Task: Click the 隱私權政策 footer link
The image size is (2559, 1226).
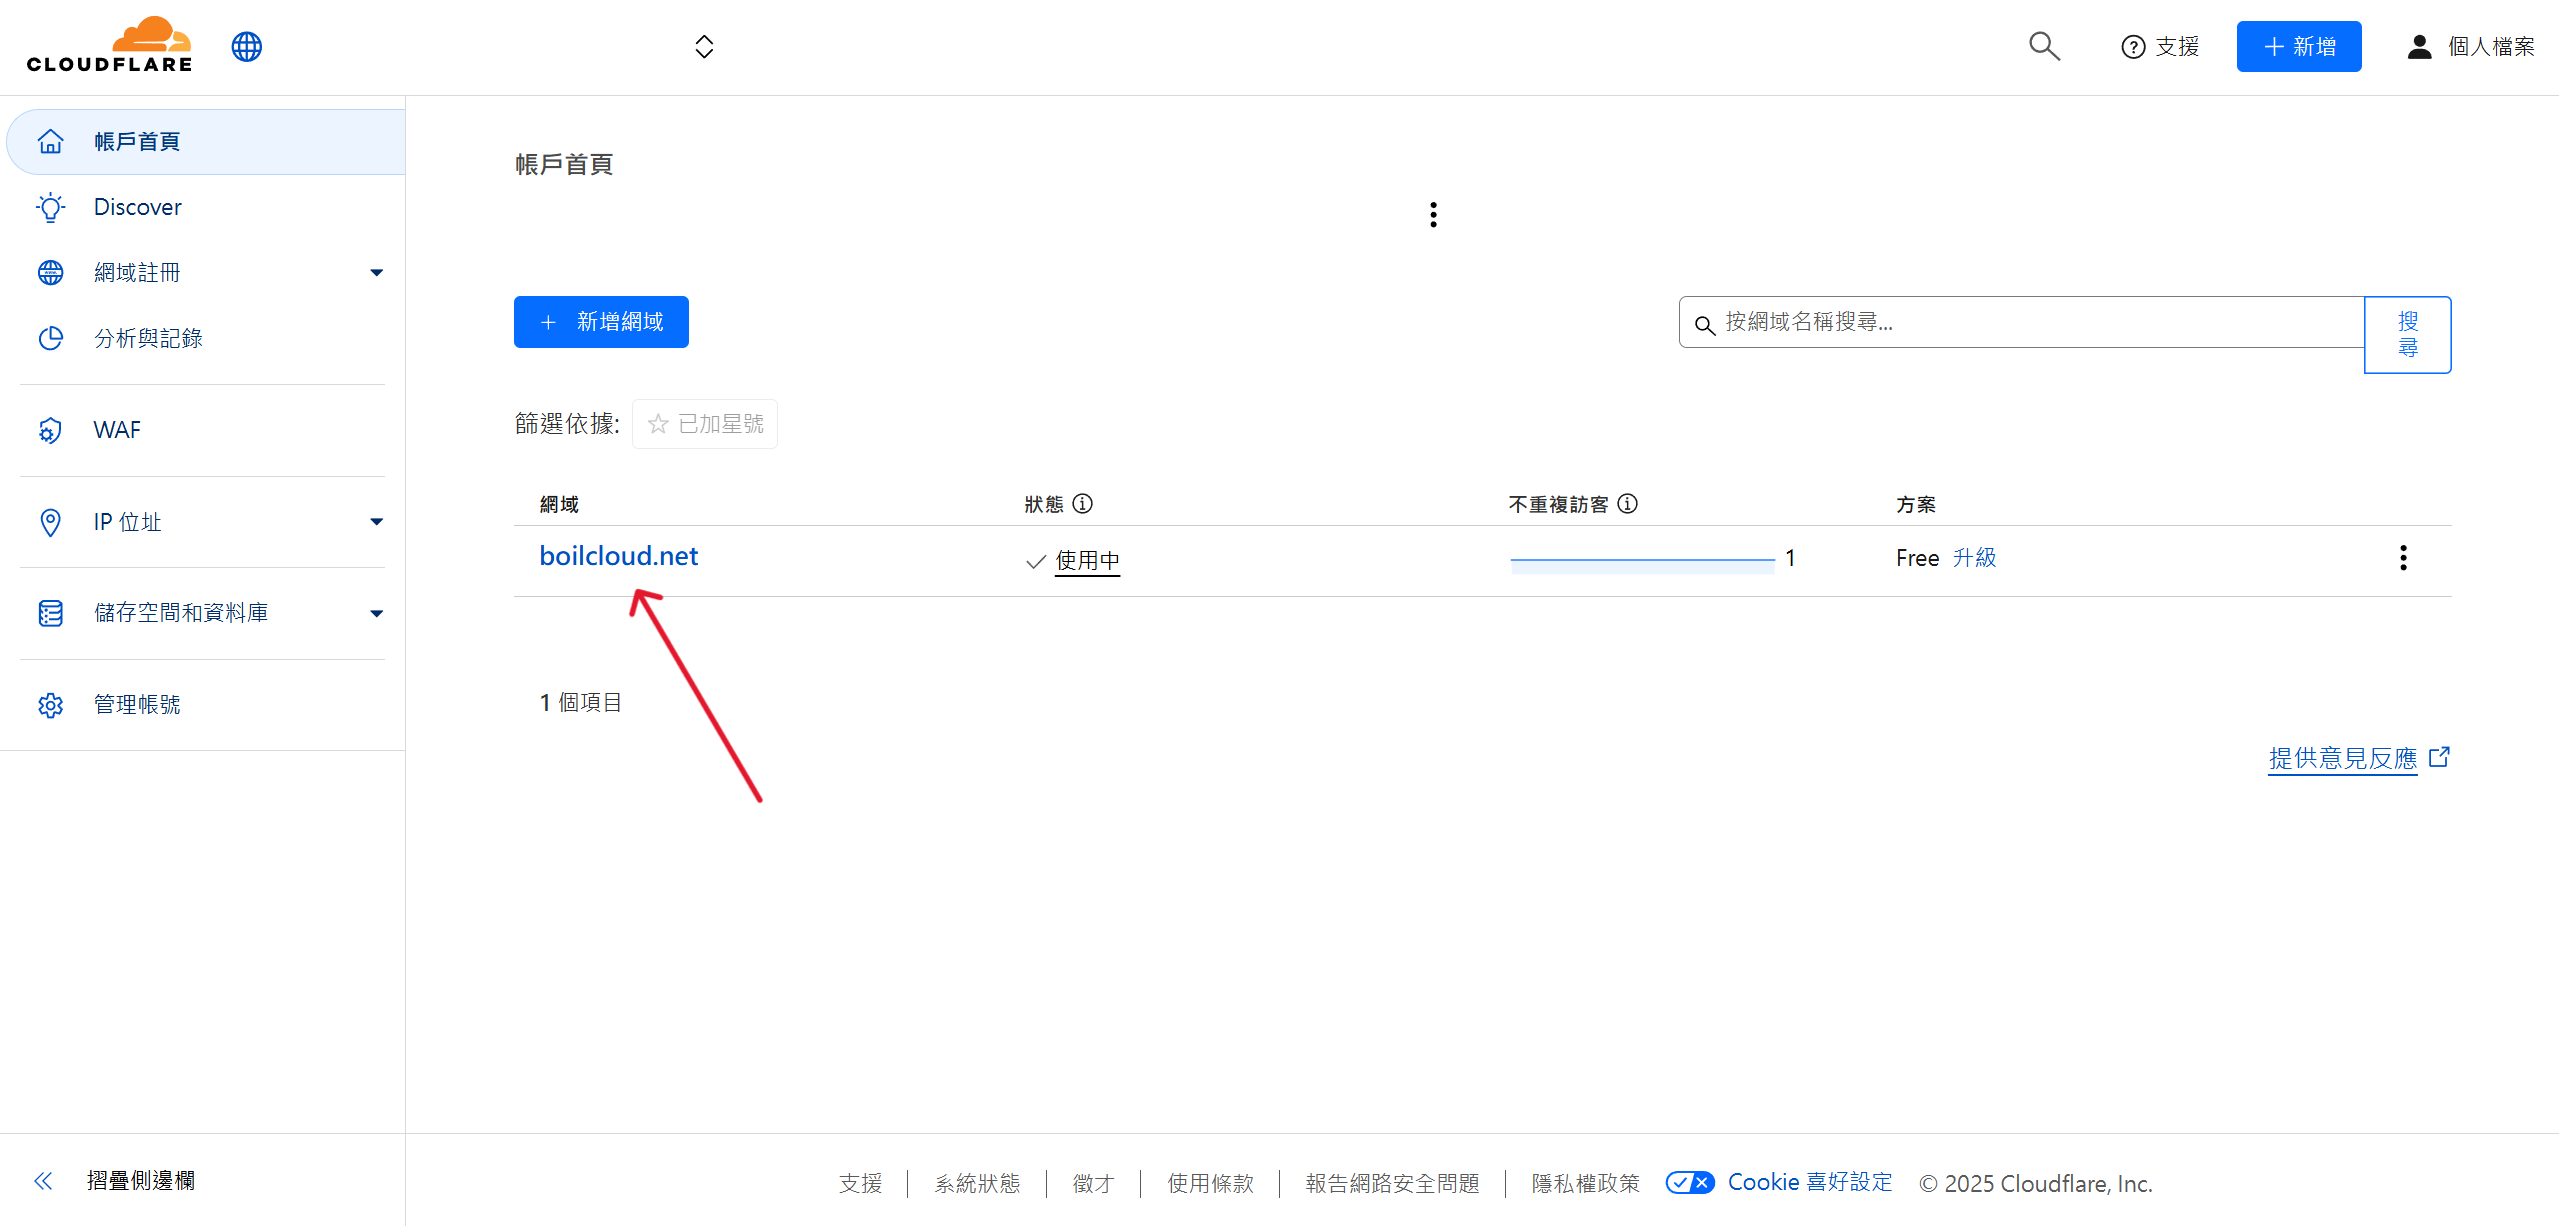Action: 1585,1183
